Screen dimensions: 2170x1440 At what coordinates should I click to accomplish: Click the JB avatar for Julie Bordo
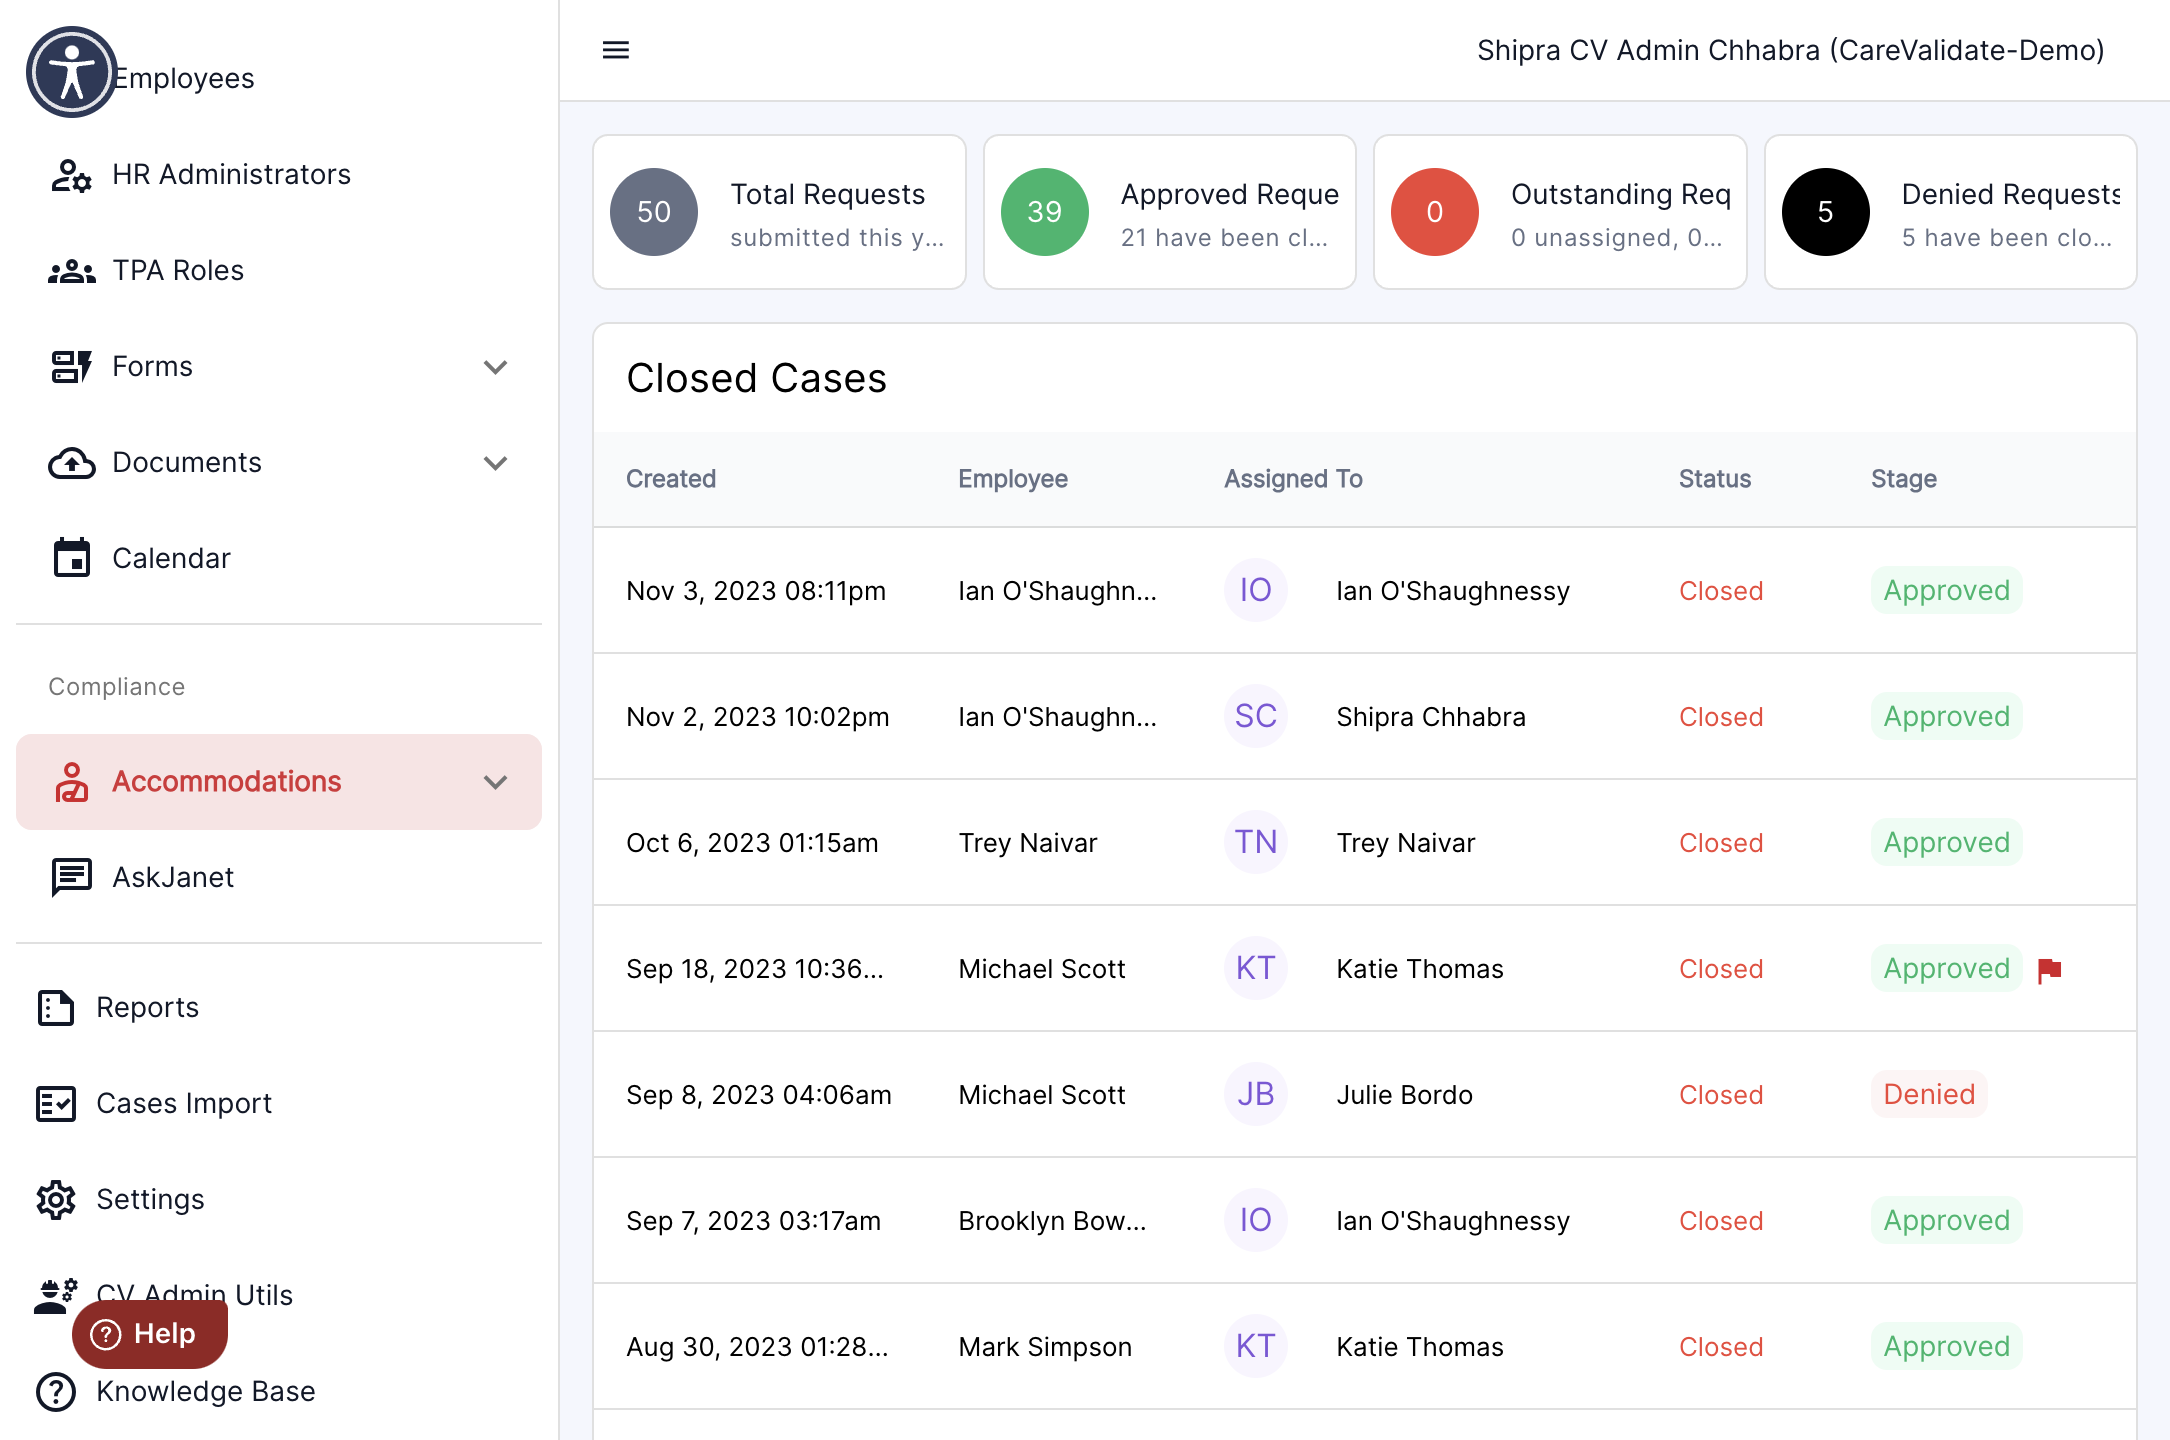[x=1255, y=1094]
